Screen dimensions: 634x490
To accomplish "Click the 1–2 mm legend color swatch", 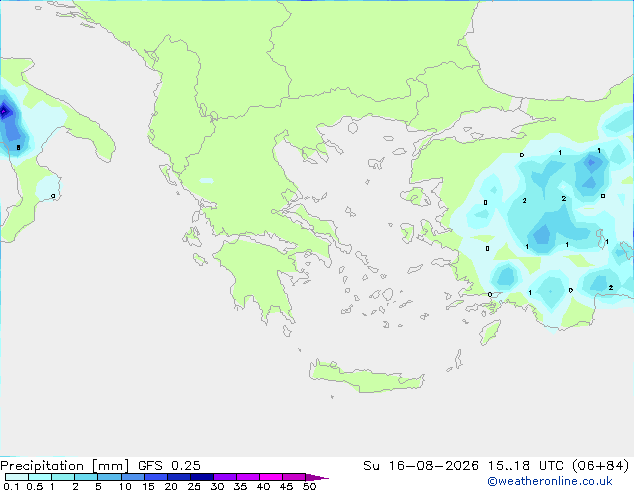I will (x=63, y=477).
